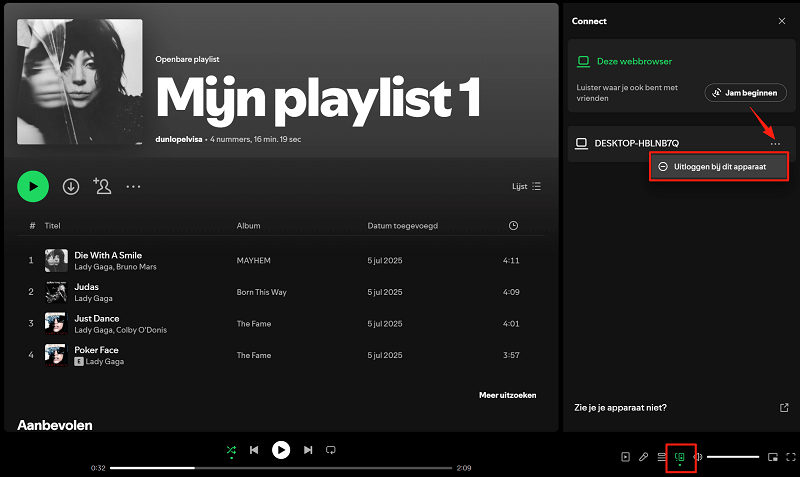
Task: Invite collaborators with the add-person icon
Action: [102, 186]
